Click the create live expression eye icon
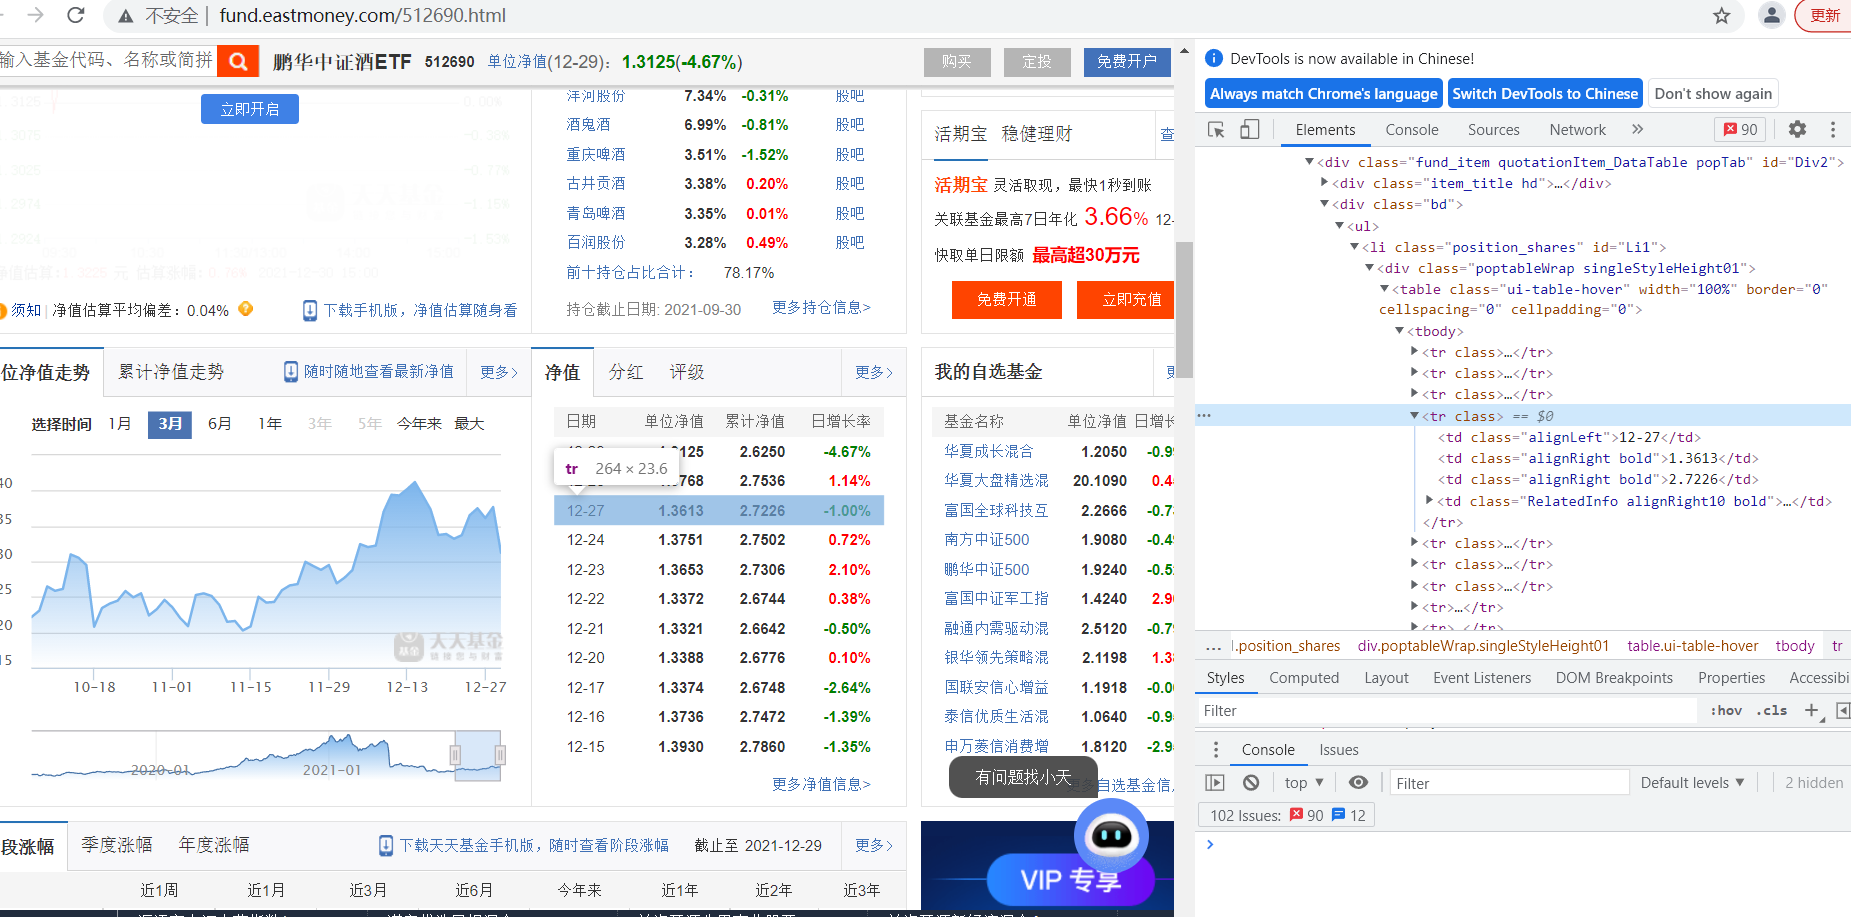The image size is (1851, 917). coord(1358,783)
